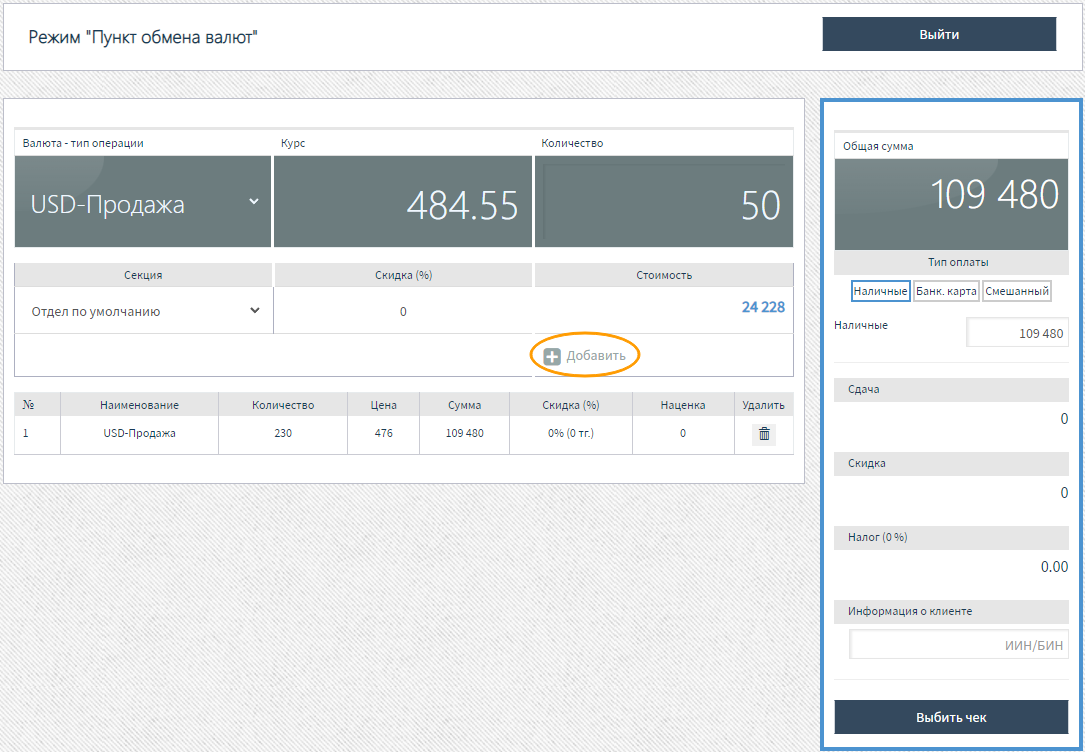The image size is (1085, 752).
Task: Click the Налог (0 %) label
Action: 877,538
